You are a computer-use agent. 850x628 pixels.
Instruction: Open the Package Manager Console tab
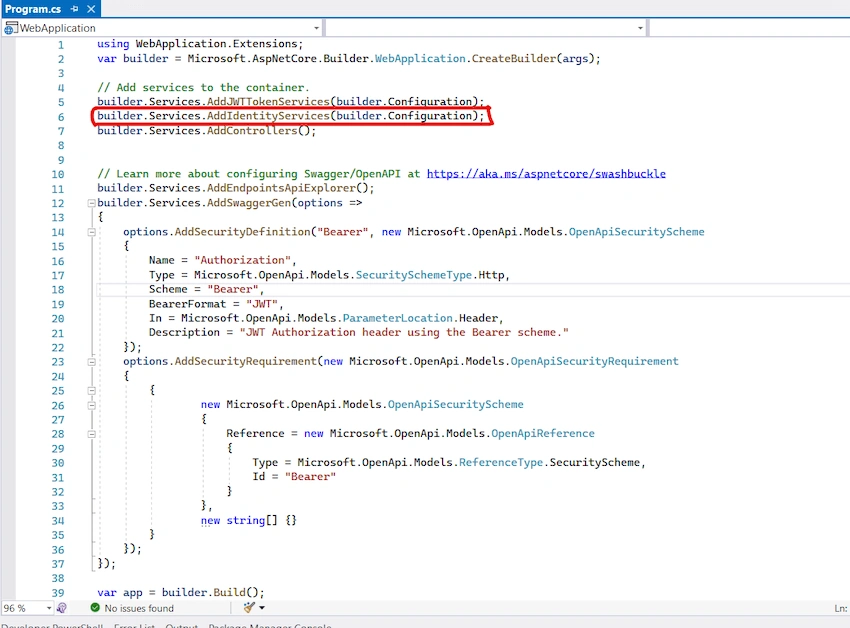click(x=270, y=625)
